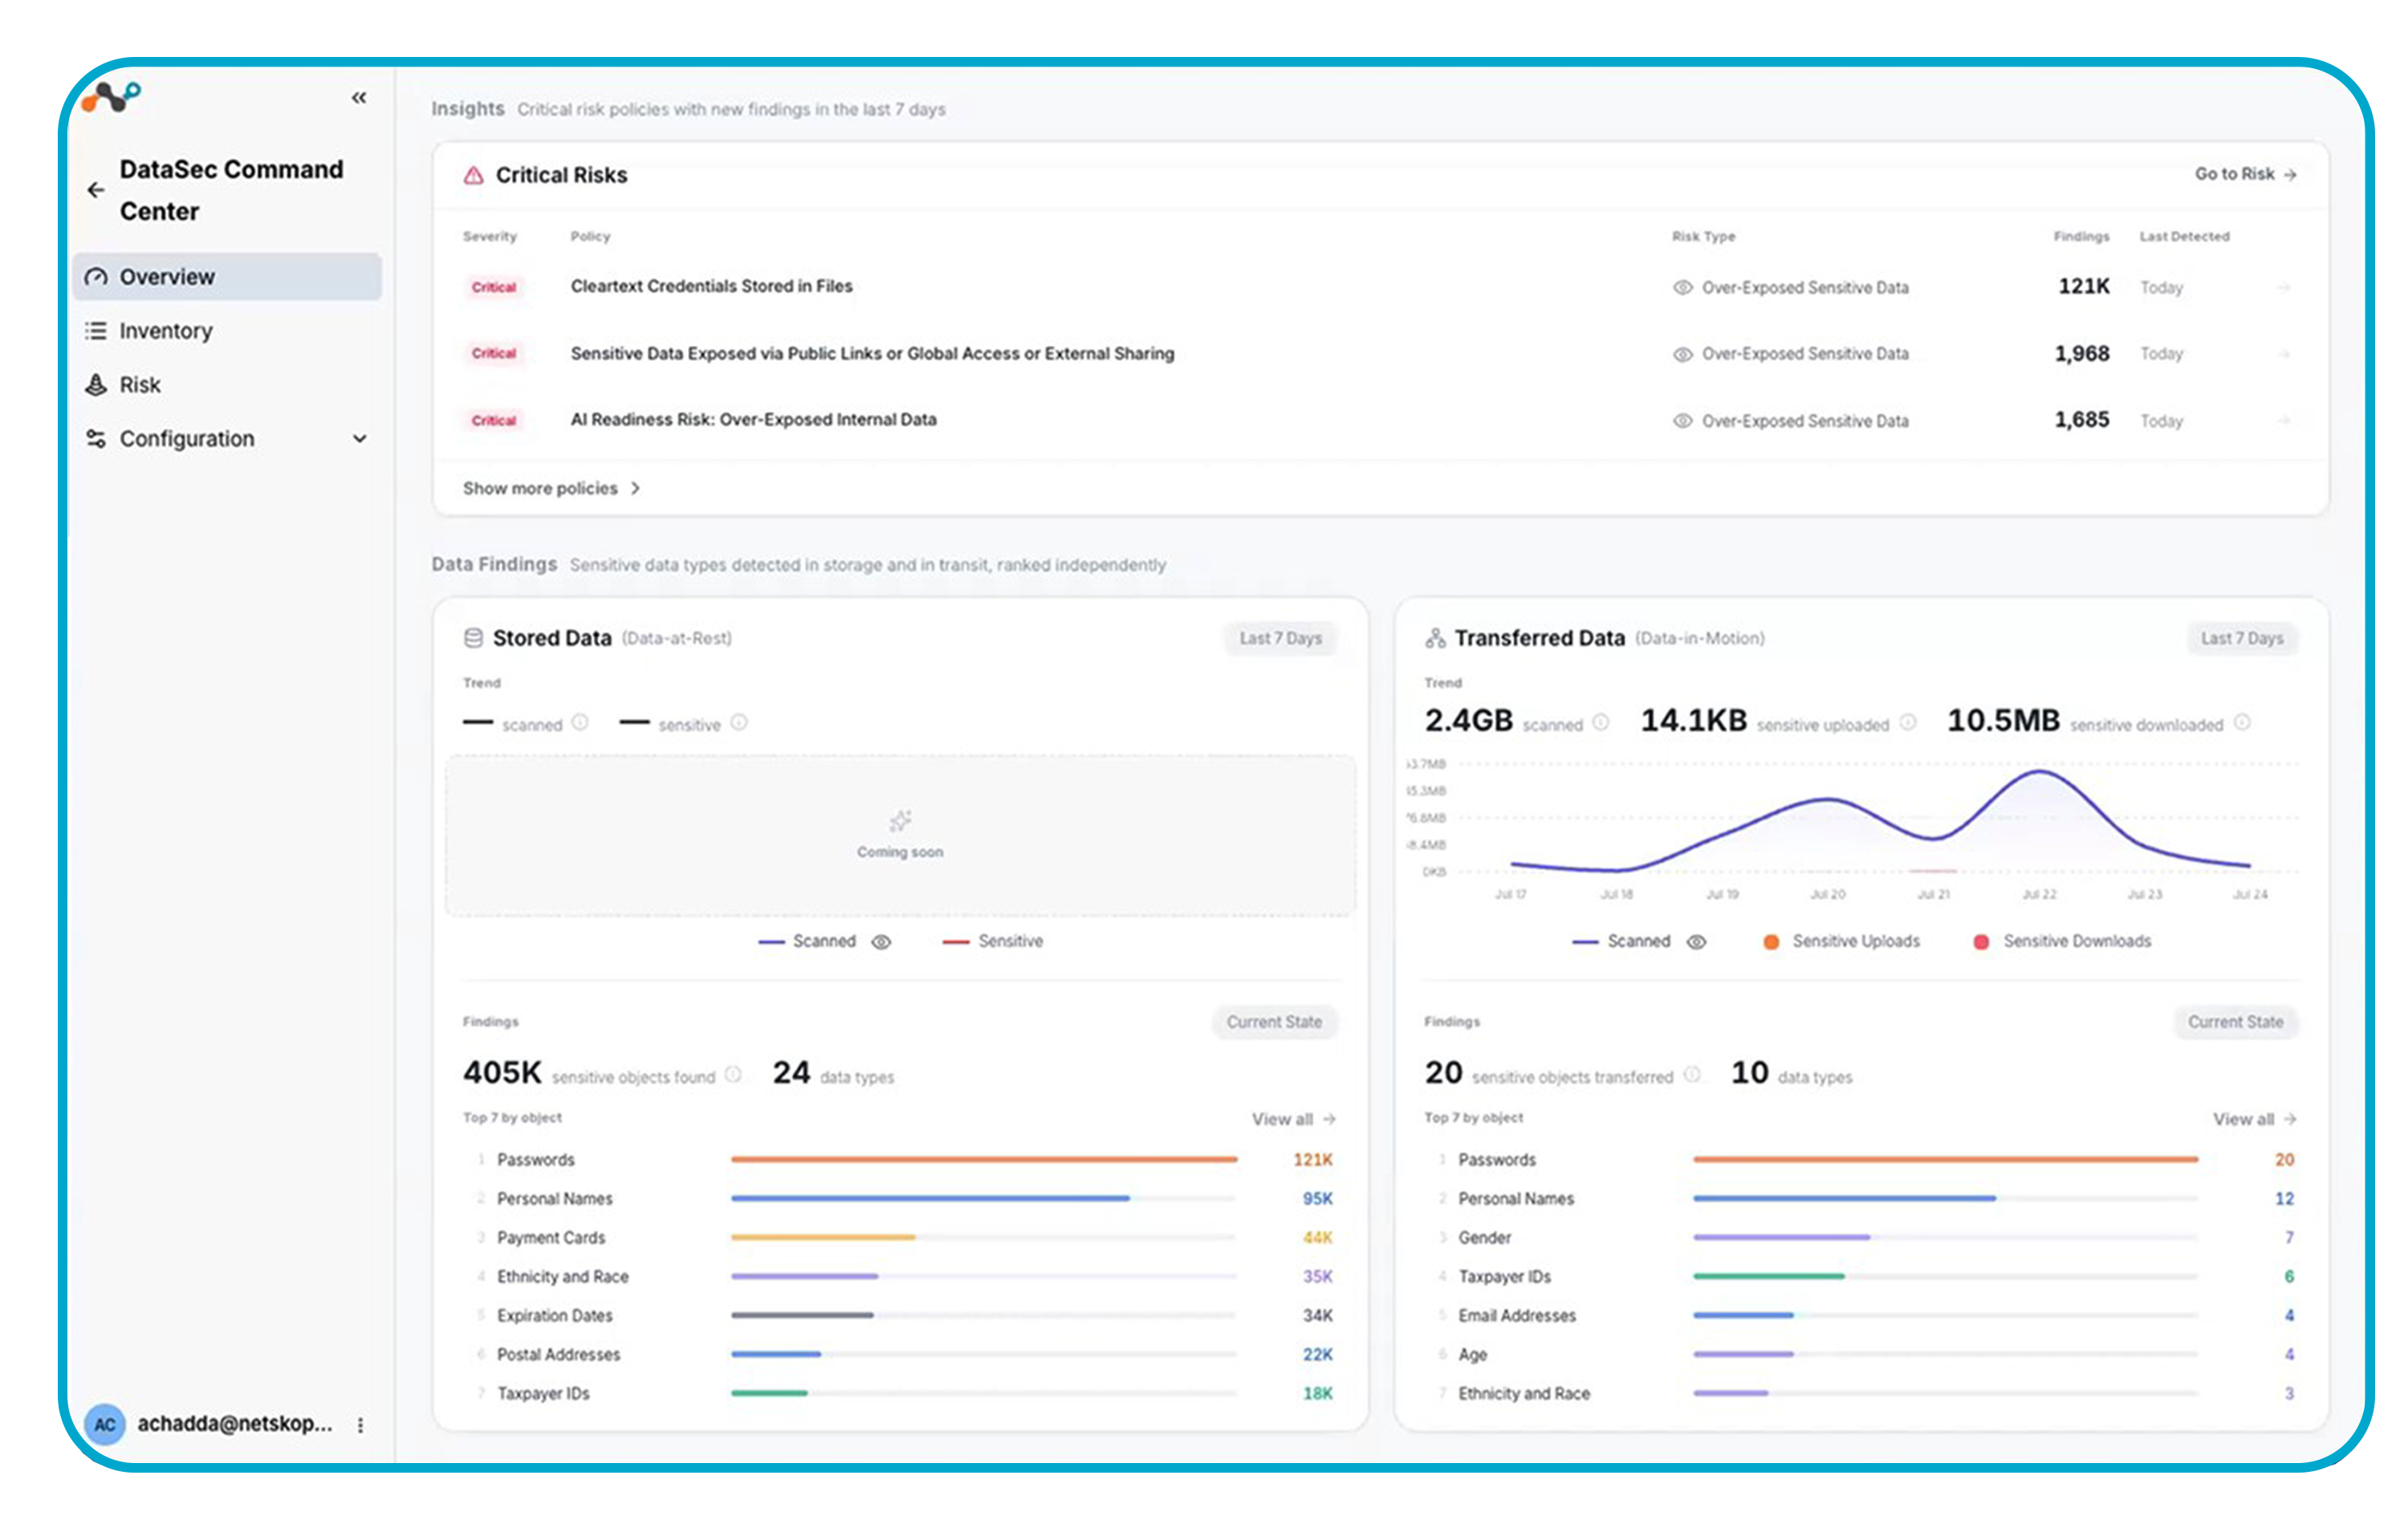Click info icon beside sensitive objects found
The width and height of the screenshot is (2408, 1516).
pyautogui.click(x=733, y=1075)
